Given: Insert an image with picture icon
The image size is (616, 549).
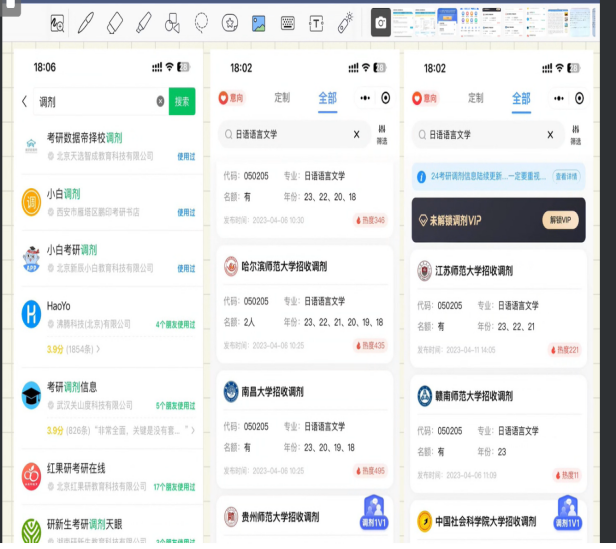Looking at the screenshot, I should pos(258,21).
